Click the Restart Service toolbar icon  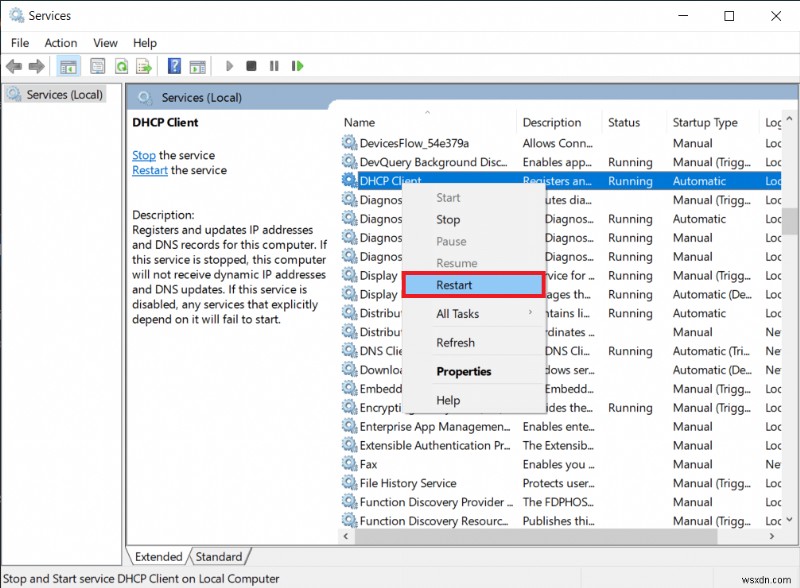[297, 66]
